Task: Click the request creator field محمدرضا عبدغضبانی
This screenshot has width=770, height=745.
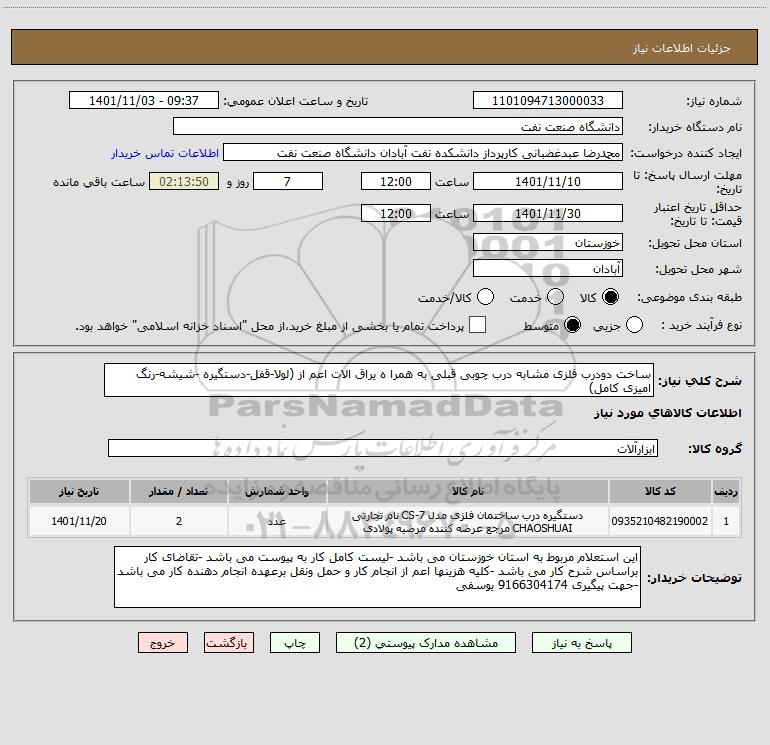Action: 423,153
